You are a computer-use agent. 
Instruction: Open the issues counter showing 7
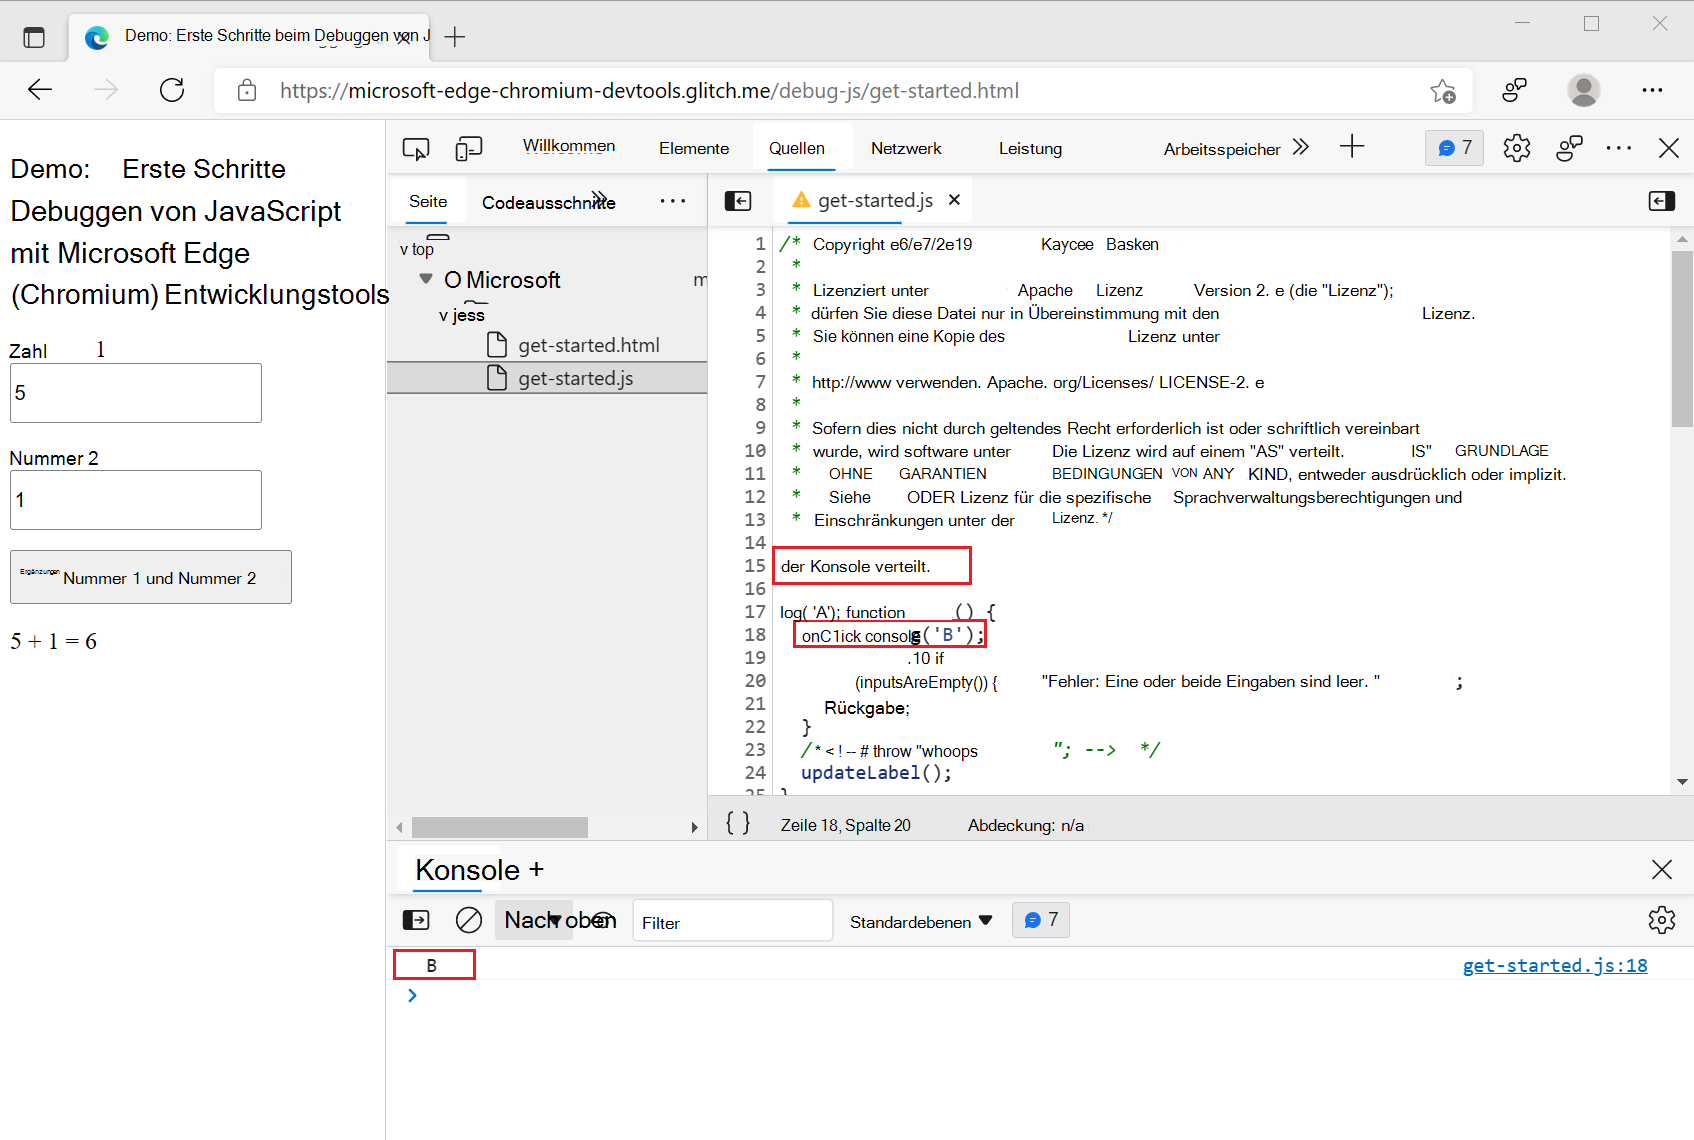tap(1453, 147)
